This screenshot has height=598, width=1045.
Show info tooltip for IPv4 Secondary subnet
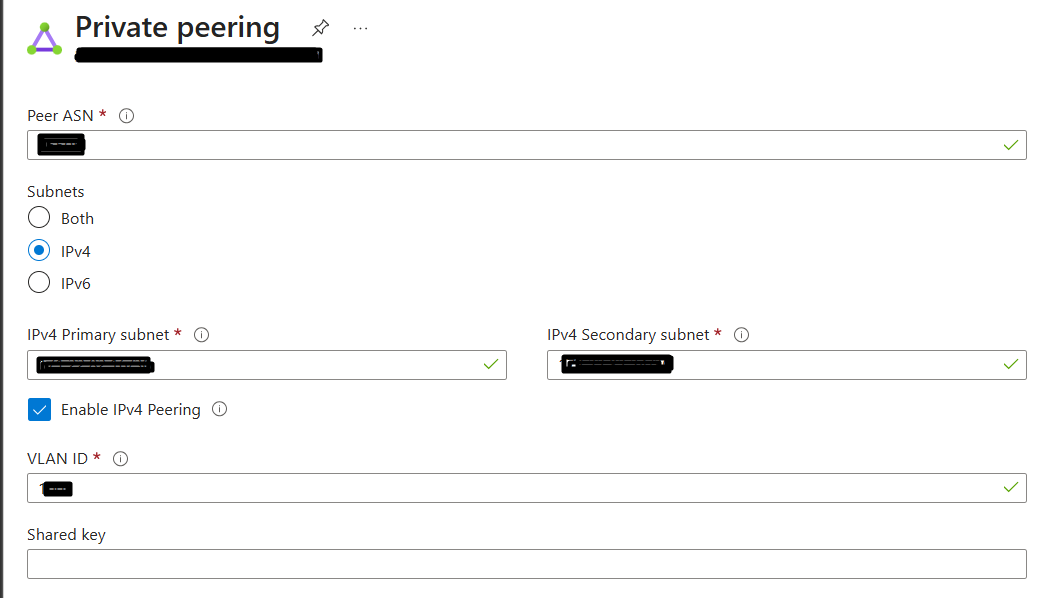point(741,335)
